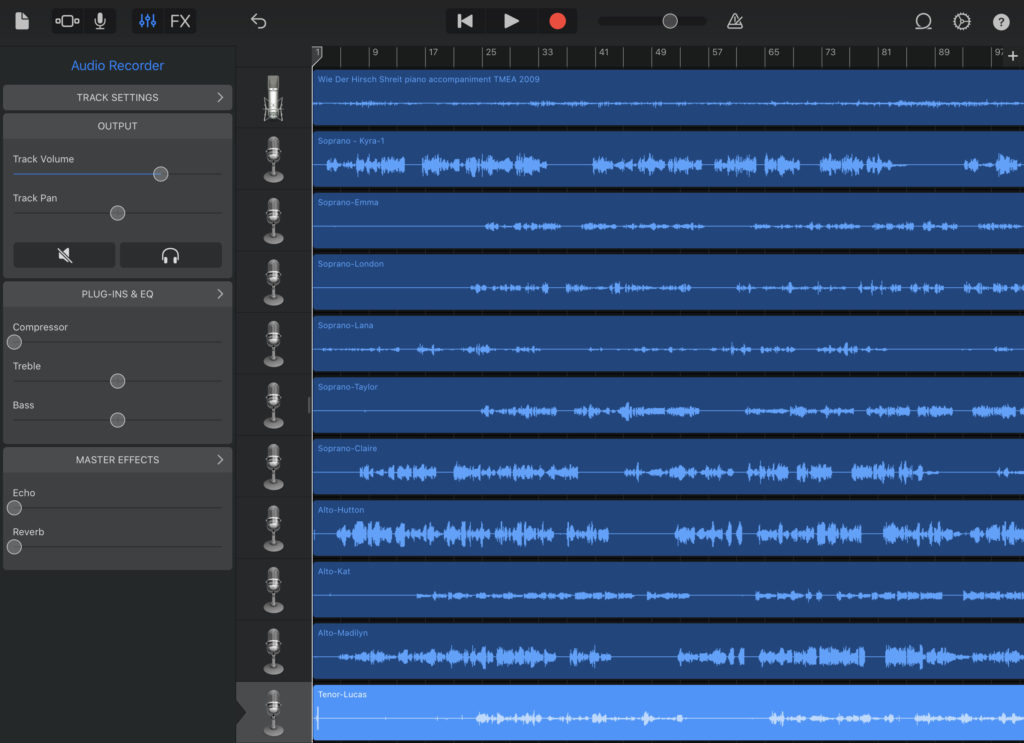Undo the last action
1024x743 pixels.
coord(259,21)
